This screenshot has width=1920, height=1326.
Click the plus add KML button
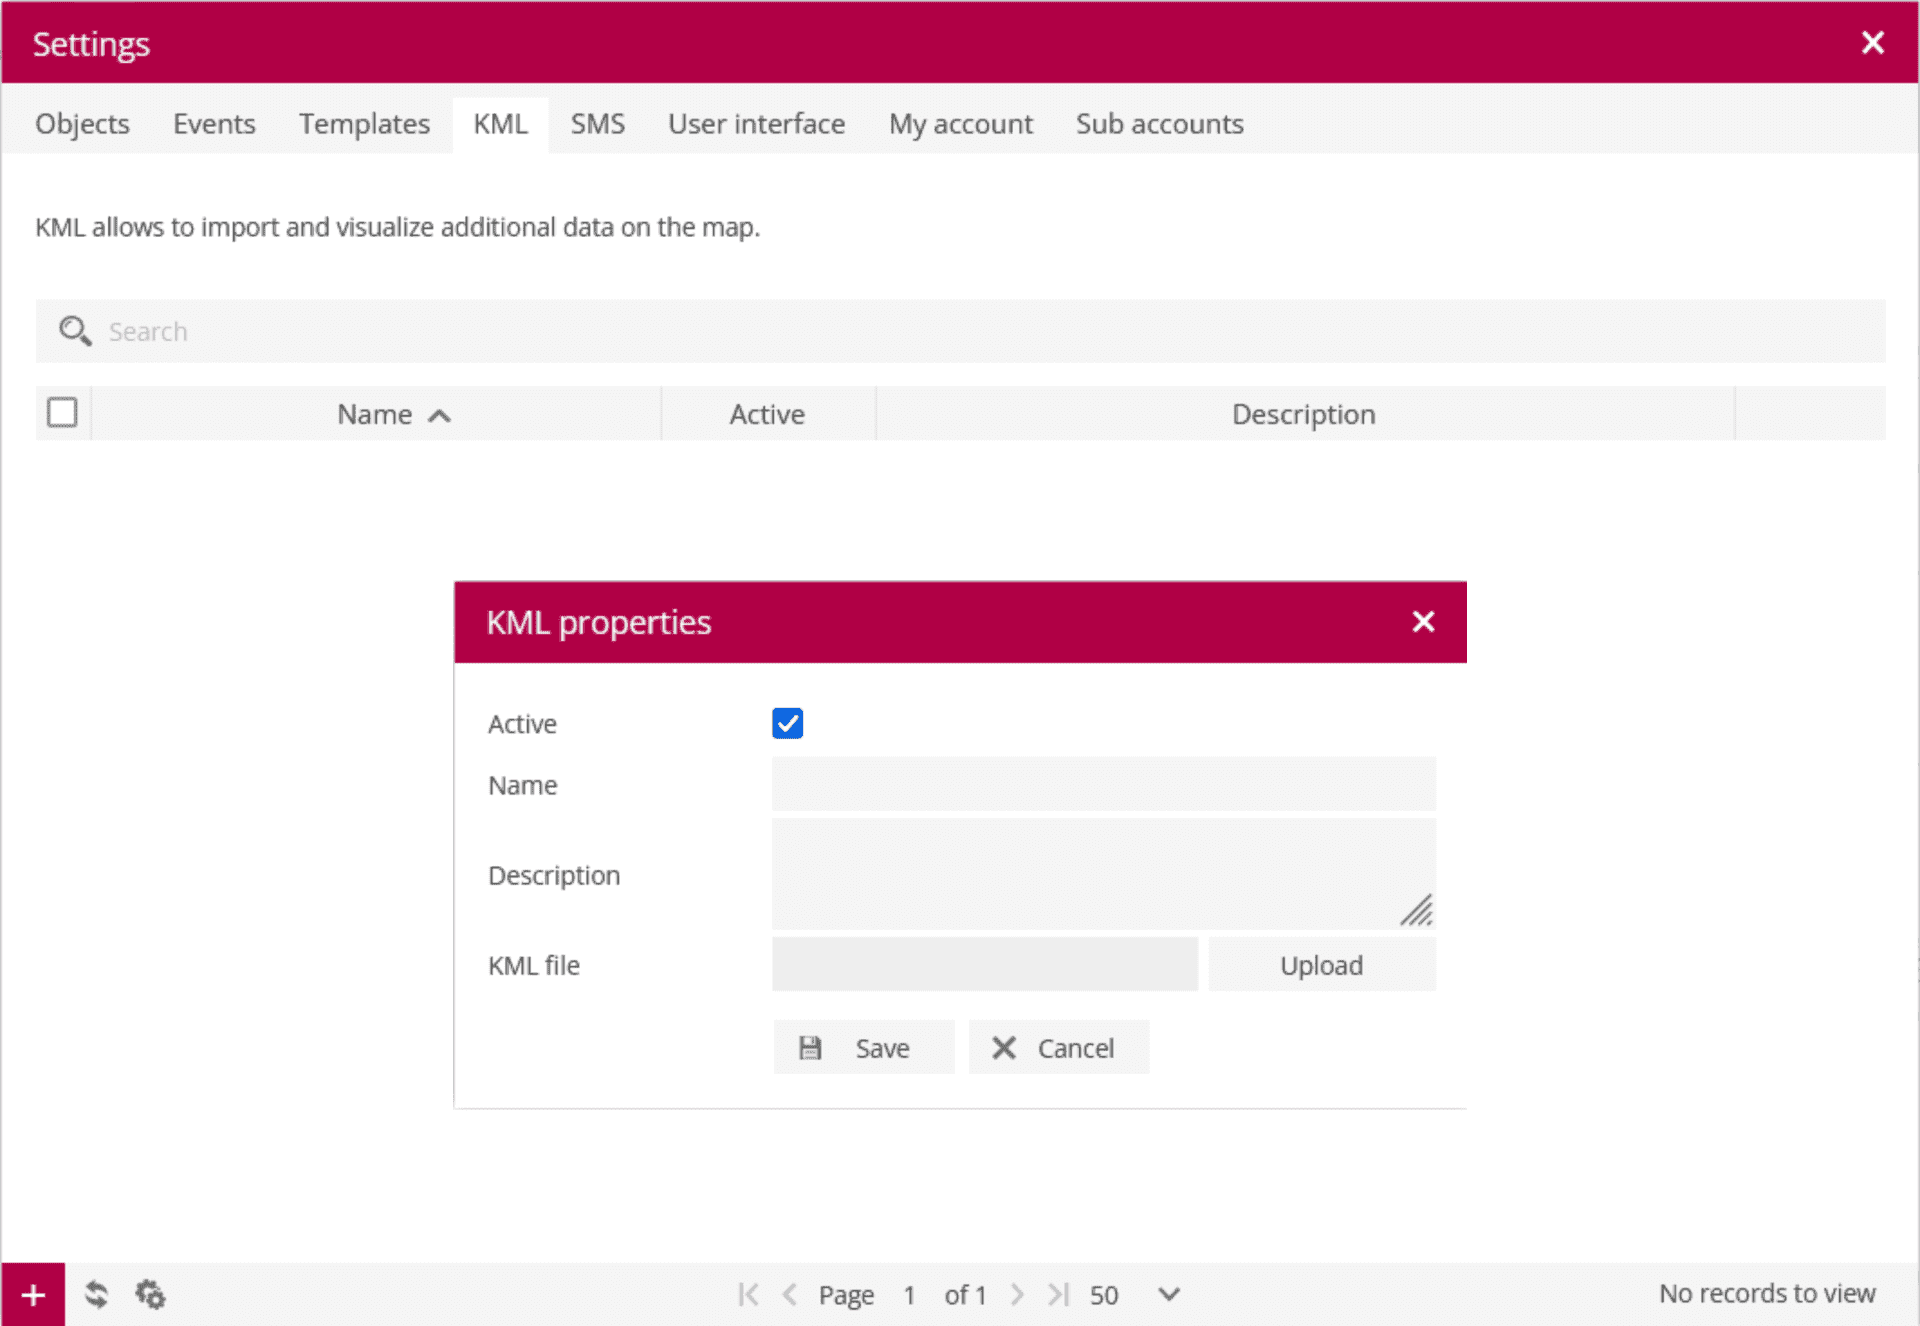pos(33,1295)
